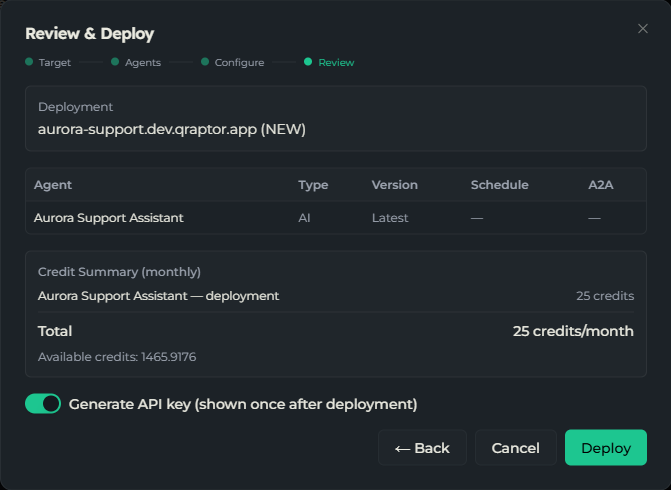Viewport: 671px width, 490px height.
Task: Select the Target step
Action: tap(48, 62)
